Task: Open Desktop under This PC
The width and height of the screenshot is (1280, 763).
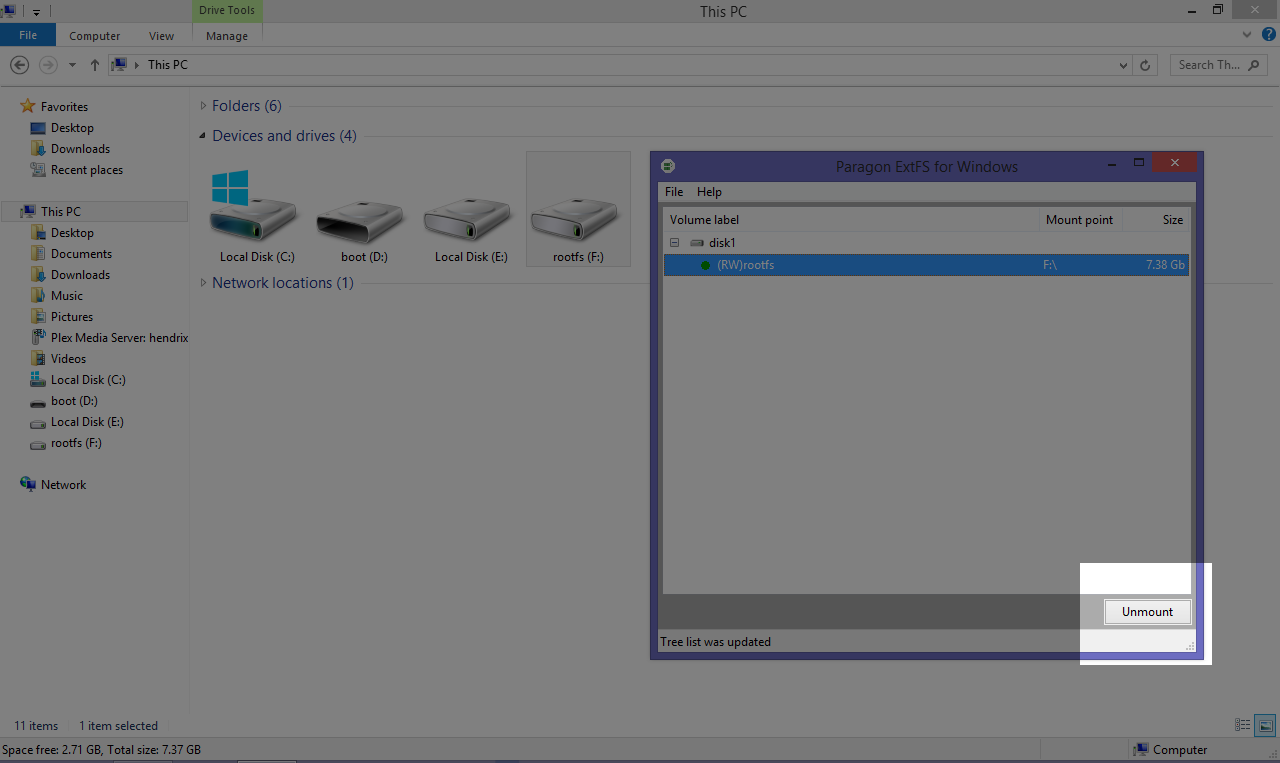Action: point(72,233)
